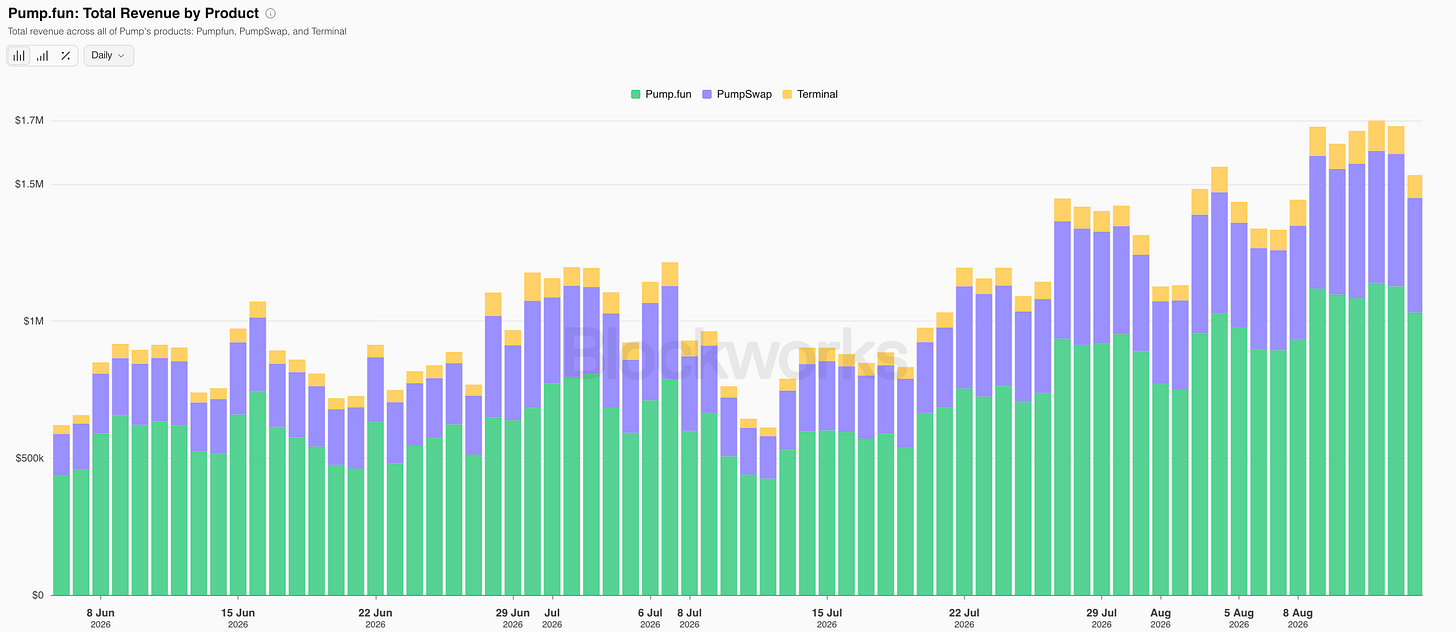Click the 29 Jun x-axis label
This screenshot has height=632, width=1456.
512,618
